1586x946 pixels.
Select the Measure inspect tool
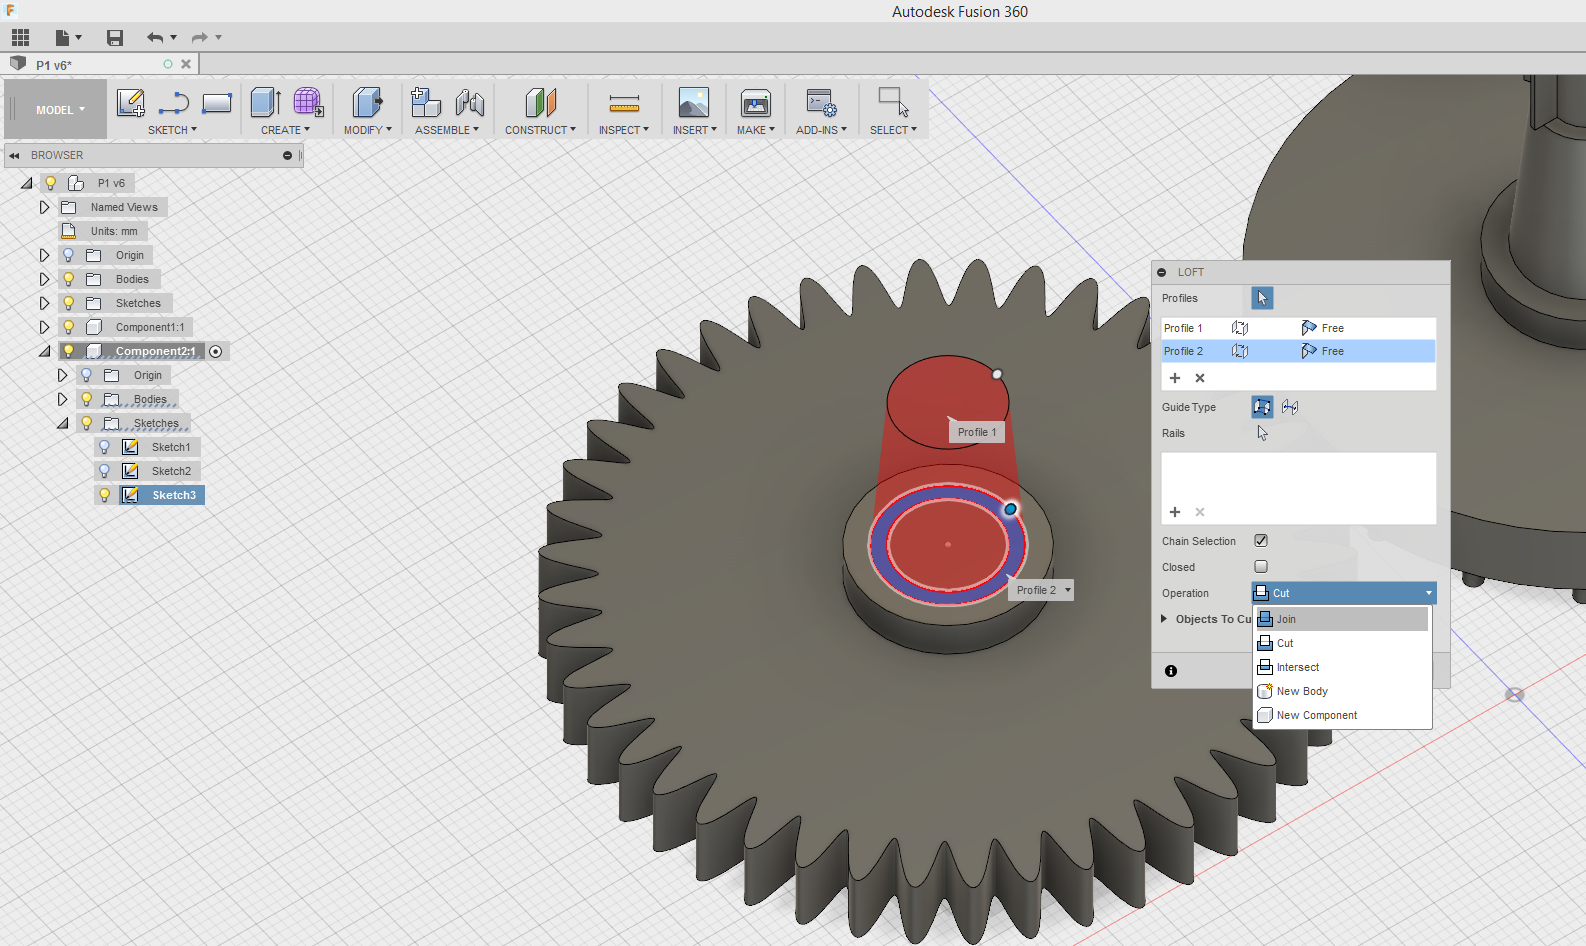[x=624, y=103]
